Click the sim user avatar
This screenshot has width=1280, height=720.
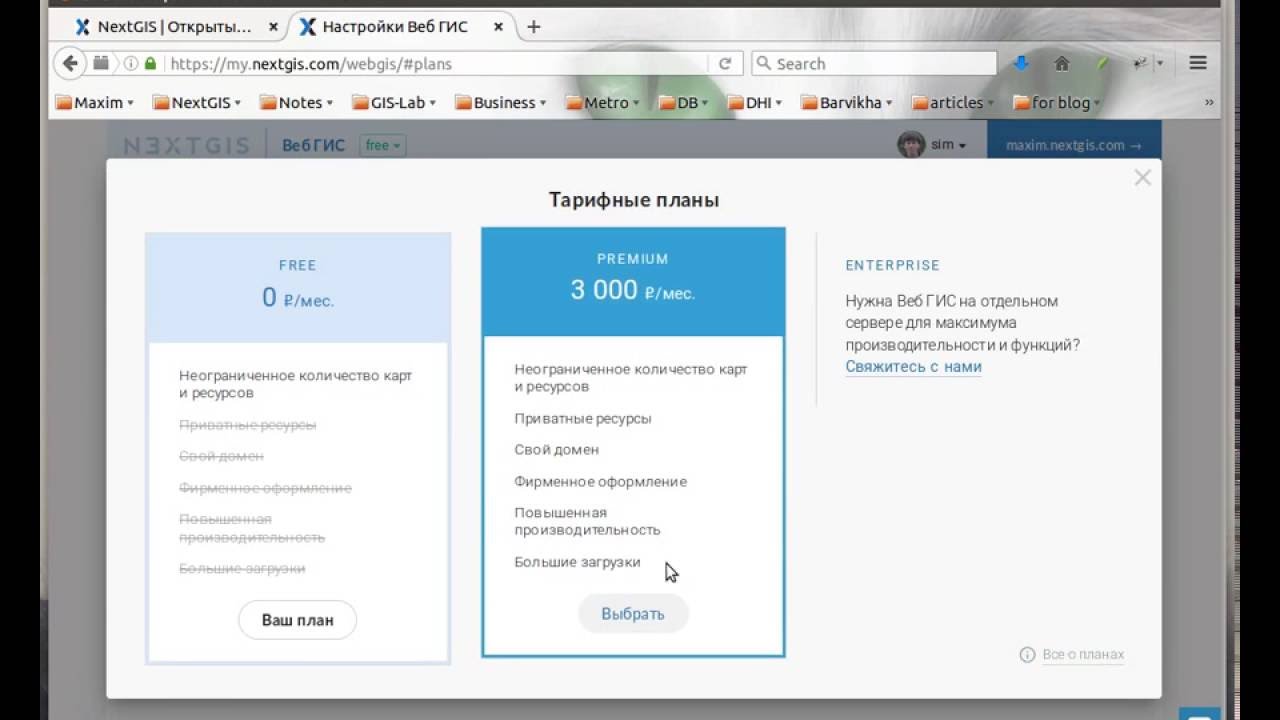(911, 145)
